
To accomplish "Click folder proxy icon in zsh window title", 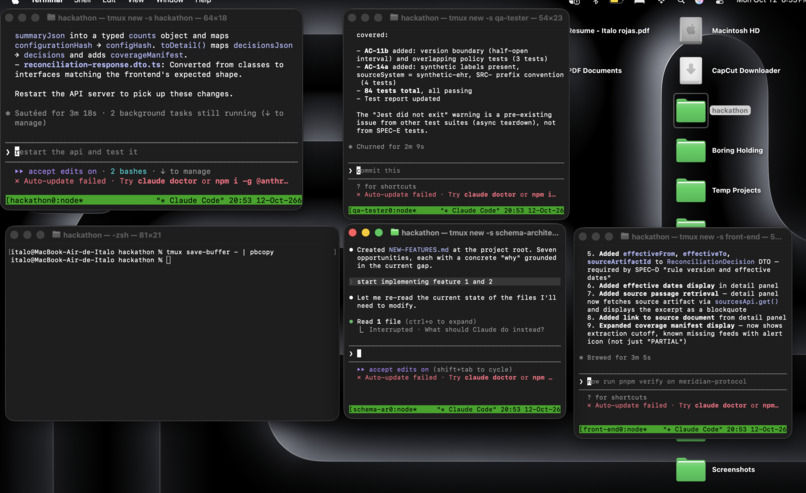I will click(57, 235).
